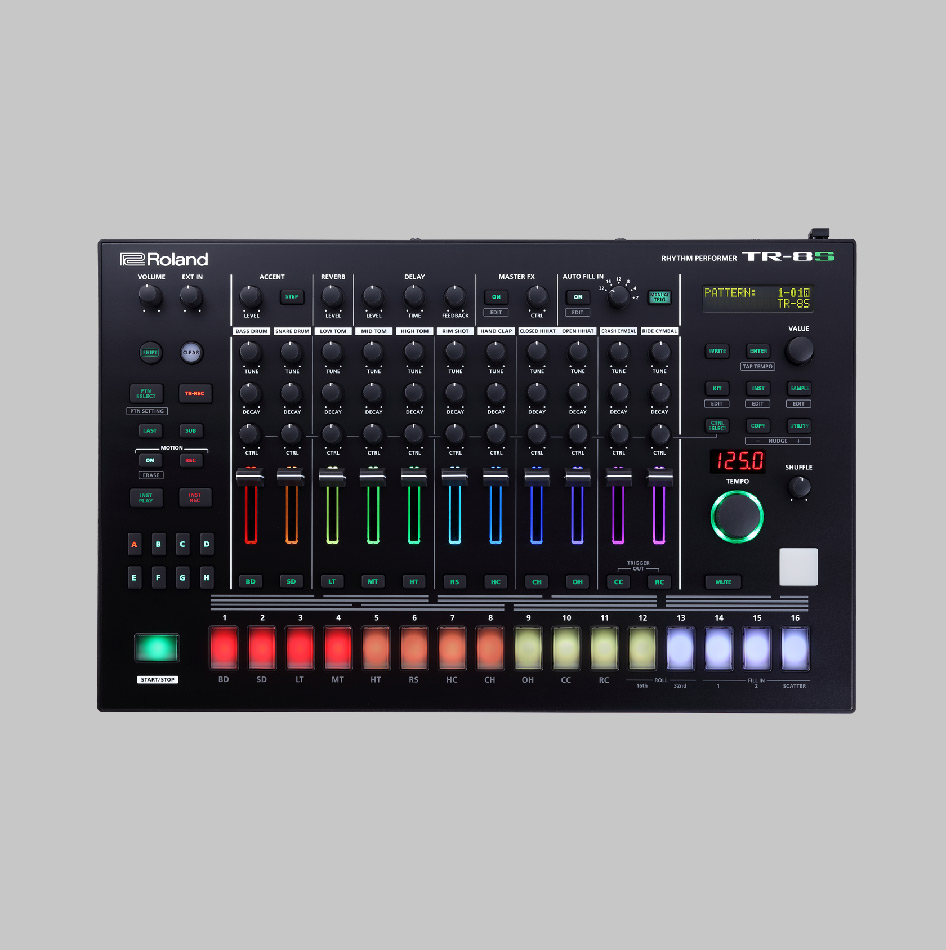Select the BD instrument button
The image size is (946, 950).
(x=251, y=582)
